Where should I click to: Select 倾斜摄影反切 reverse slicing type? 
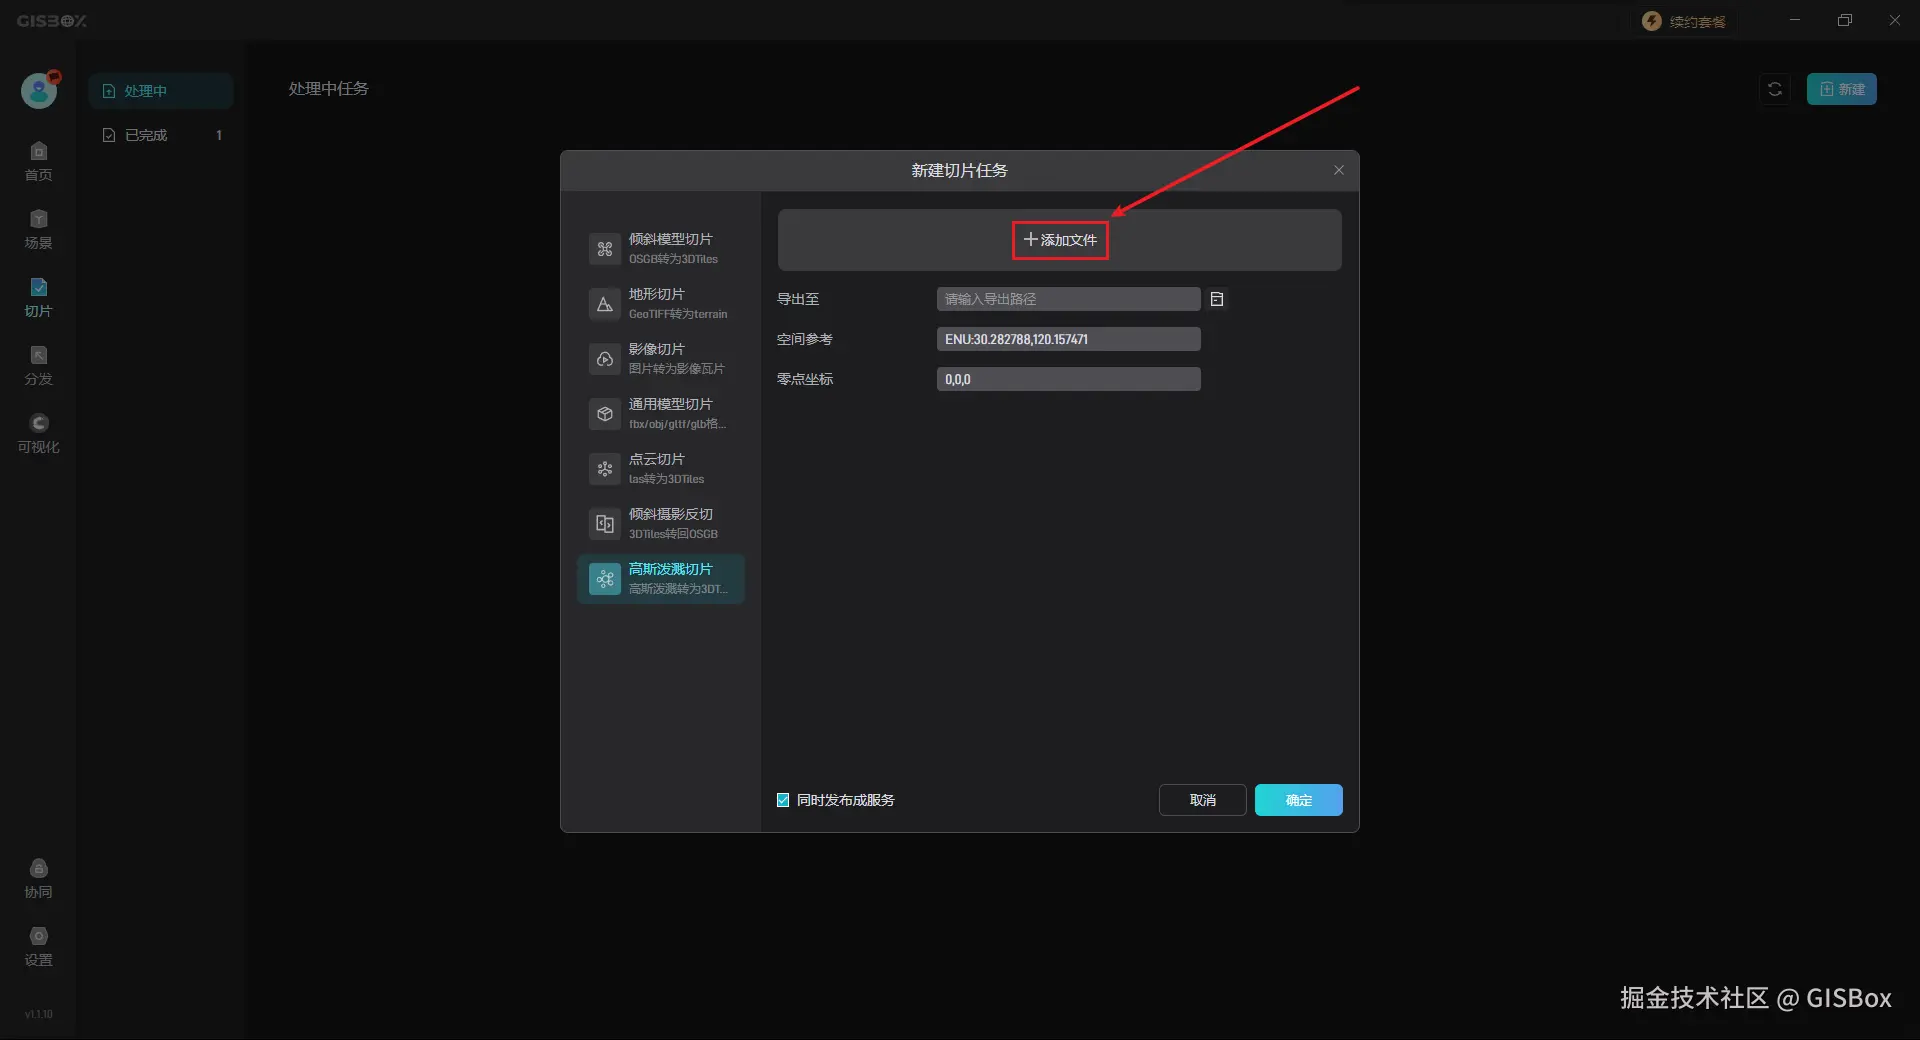(x=661, y=523)
